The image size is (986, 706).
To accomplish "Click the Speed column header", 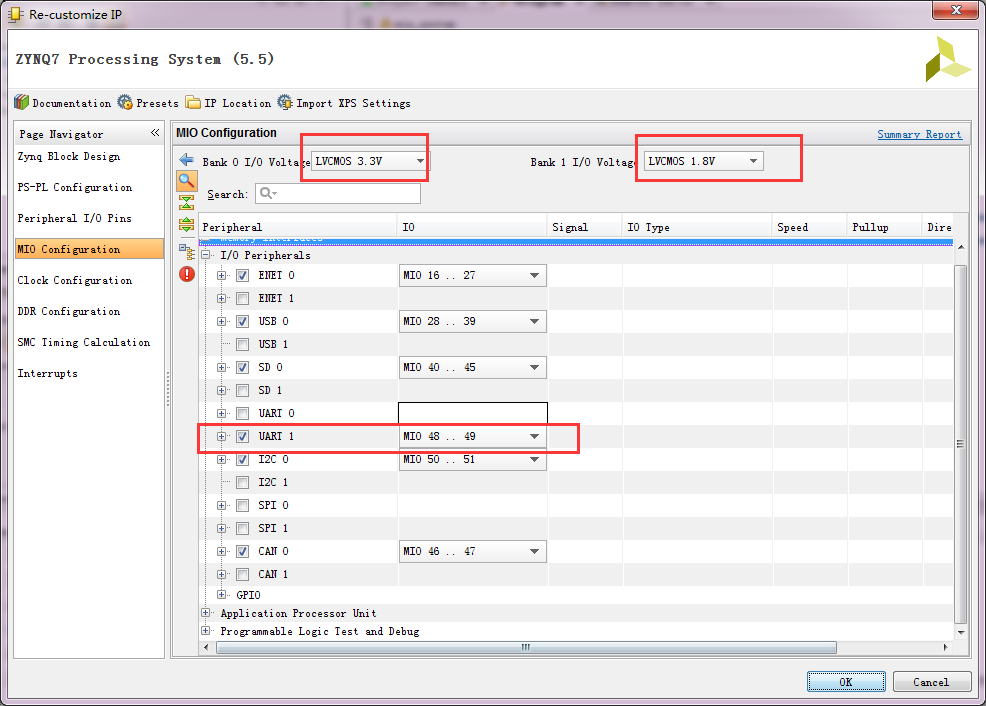I will pyautogui.click(x=809, y=227).
